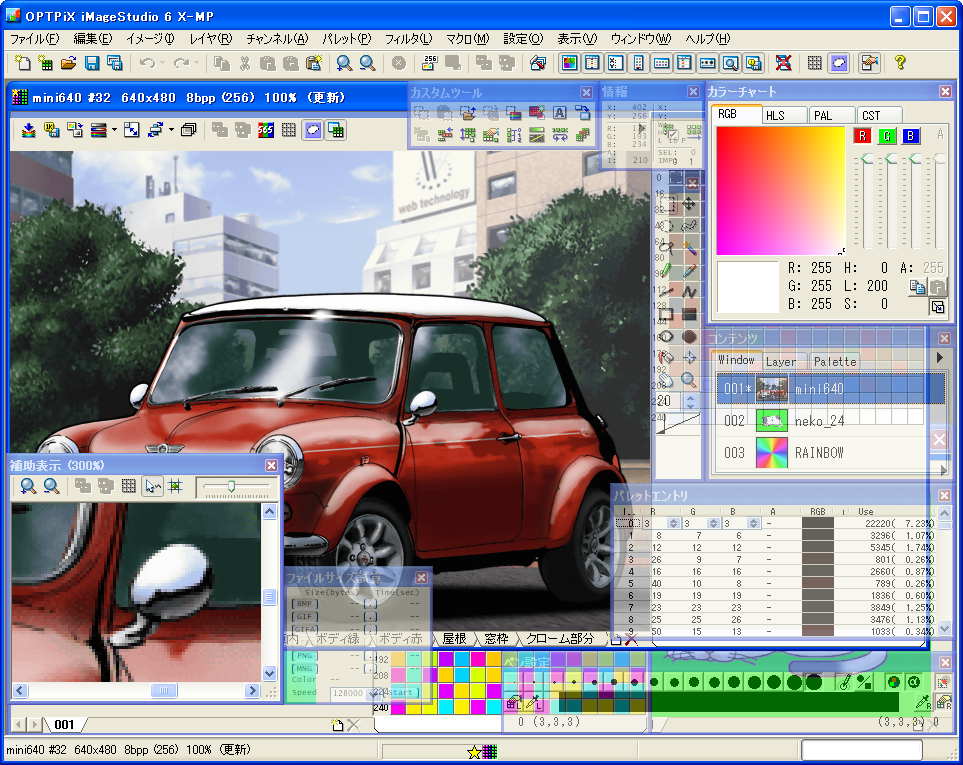
Task: Select the RAINBOW thumbnail in window list
Action: (x=771, y=453)
